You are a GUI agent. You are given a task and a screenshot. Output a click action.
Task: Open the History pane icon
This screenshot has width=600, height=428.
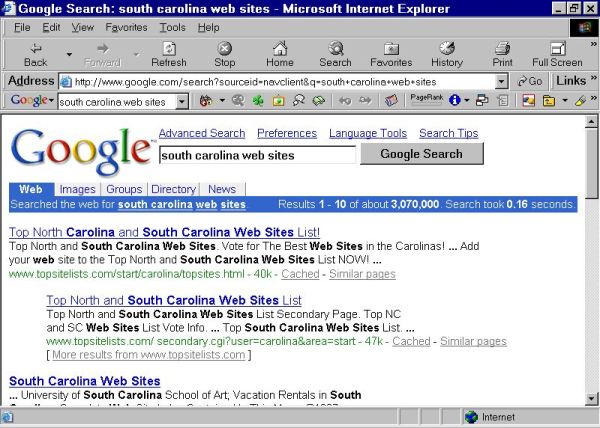[447, 48]
